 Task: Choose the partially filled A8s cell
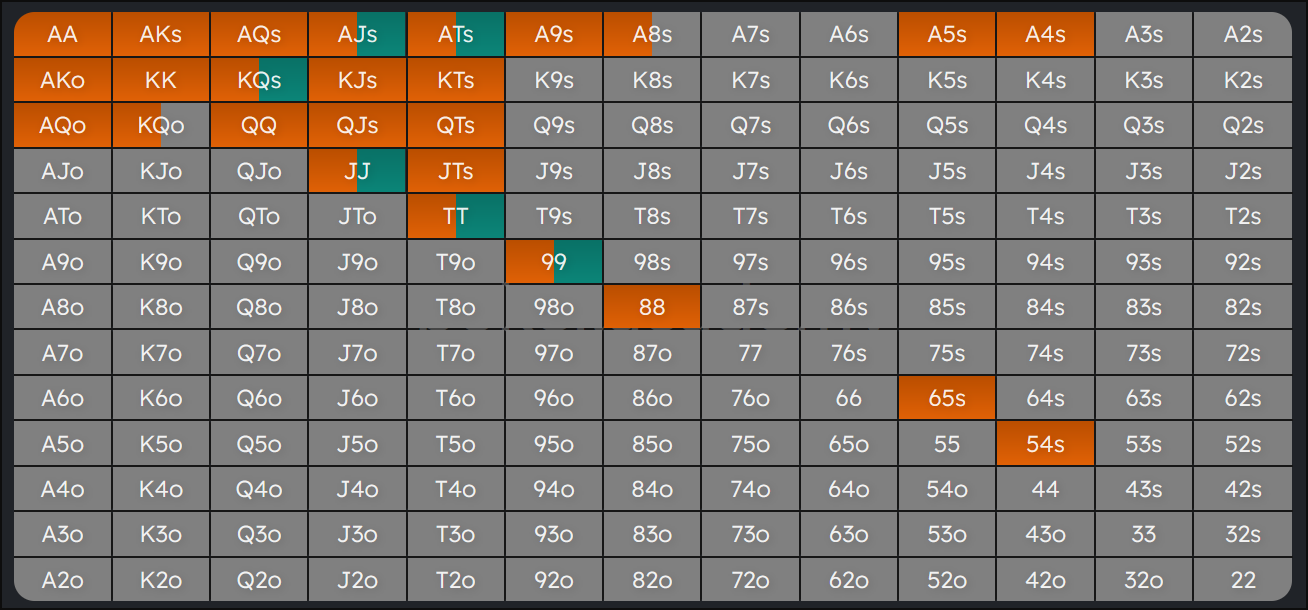651,35
